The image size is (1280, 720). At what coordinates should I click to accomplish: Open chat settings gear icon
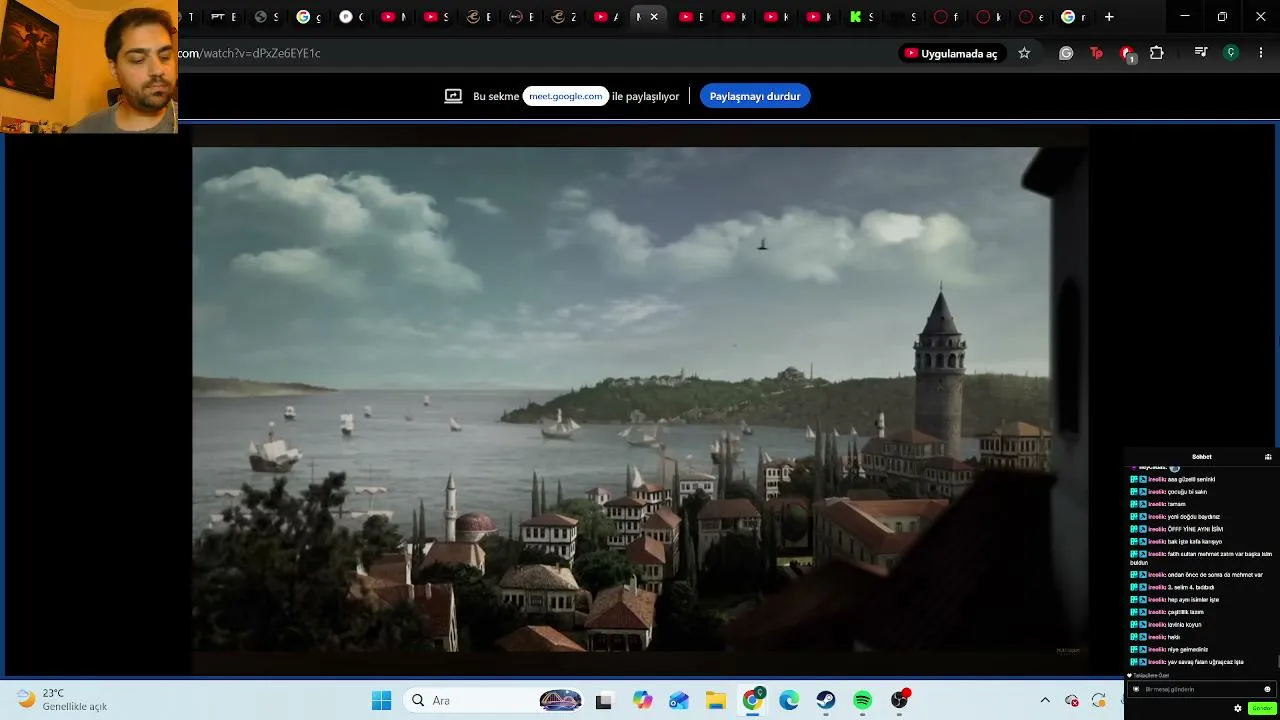coord(1238,708)
